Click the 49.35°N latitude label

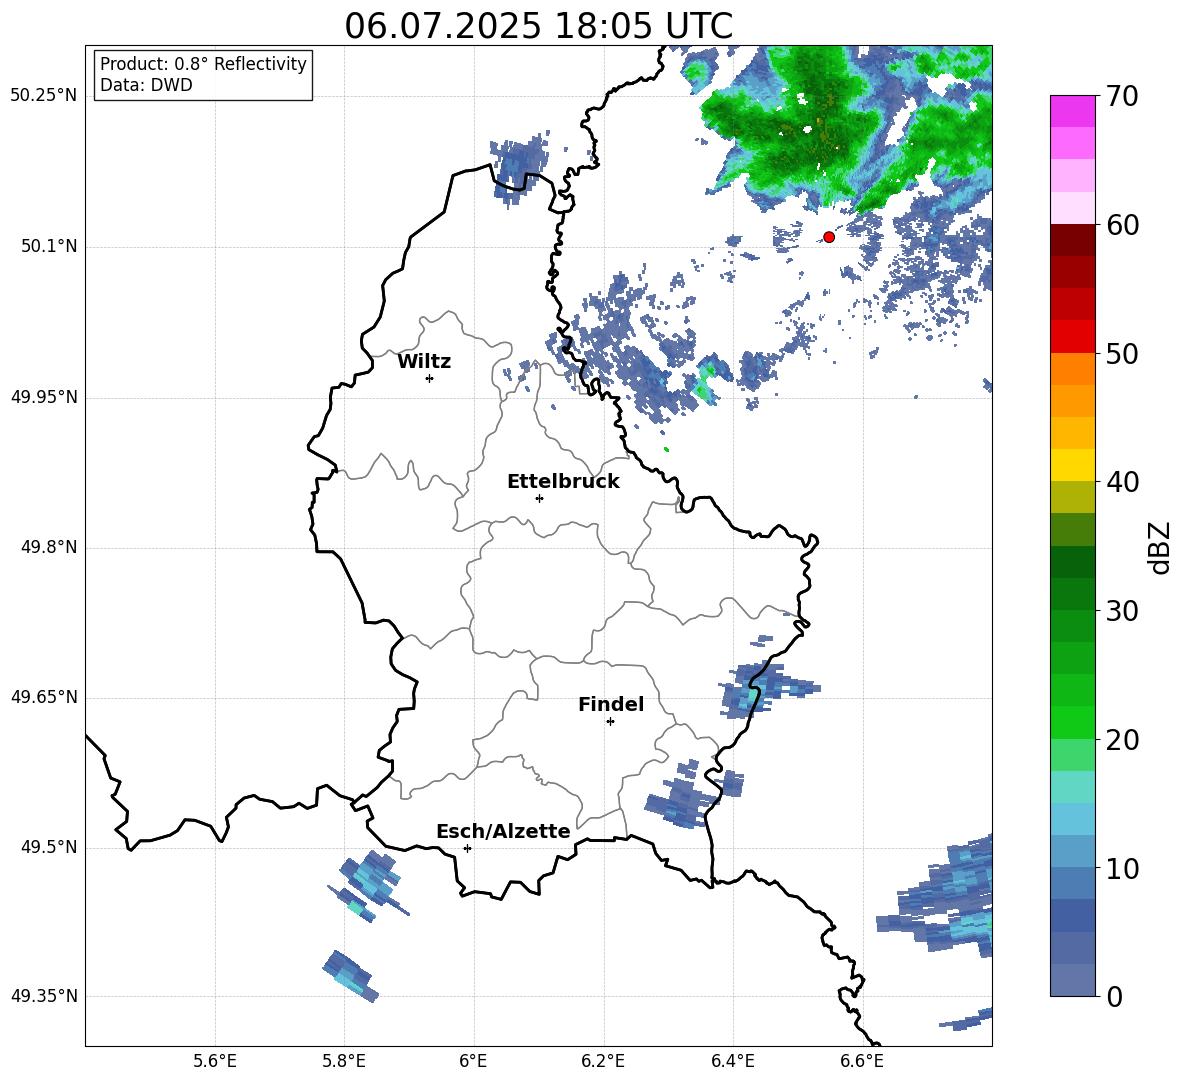44,996
